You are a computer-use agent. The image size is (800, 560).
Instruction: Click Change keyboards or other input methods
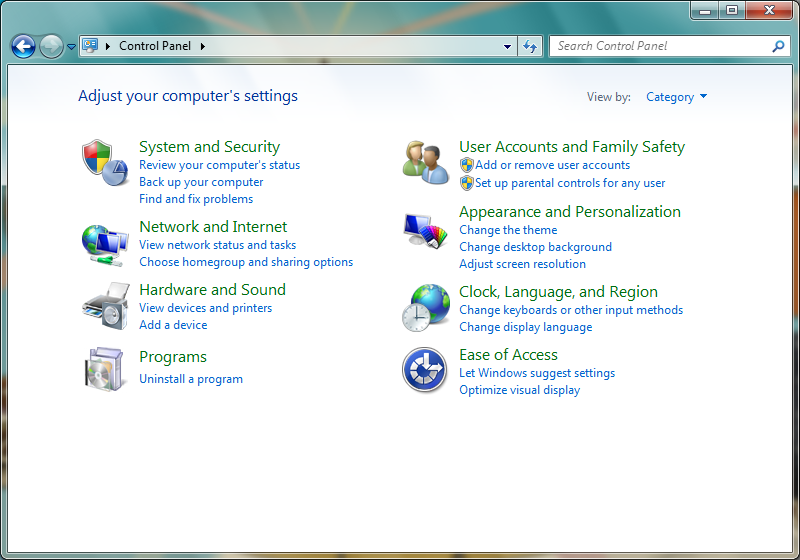pos(571,310)
